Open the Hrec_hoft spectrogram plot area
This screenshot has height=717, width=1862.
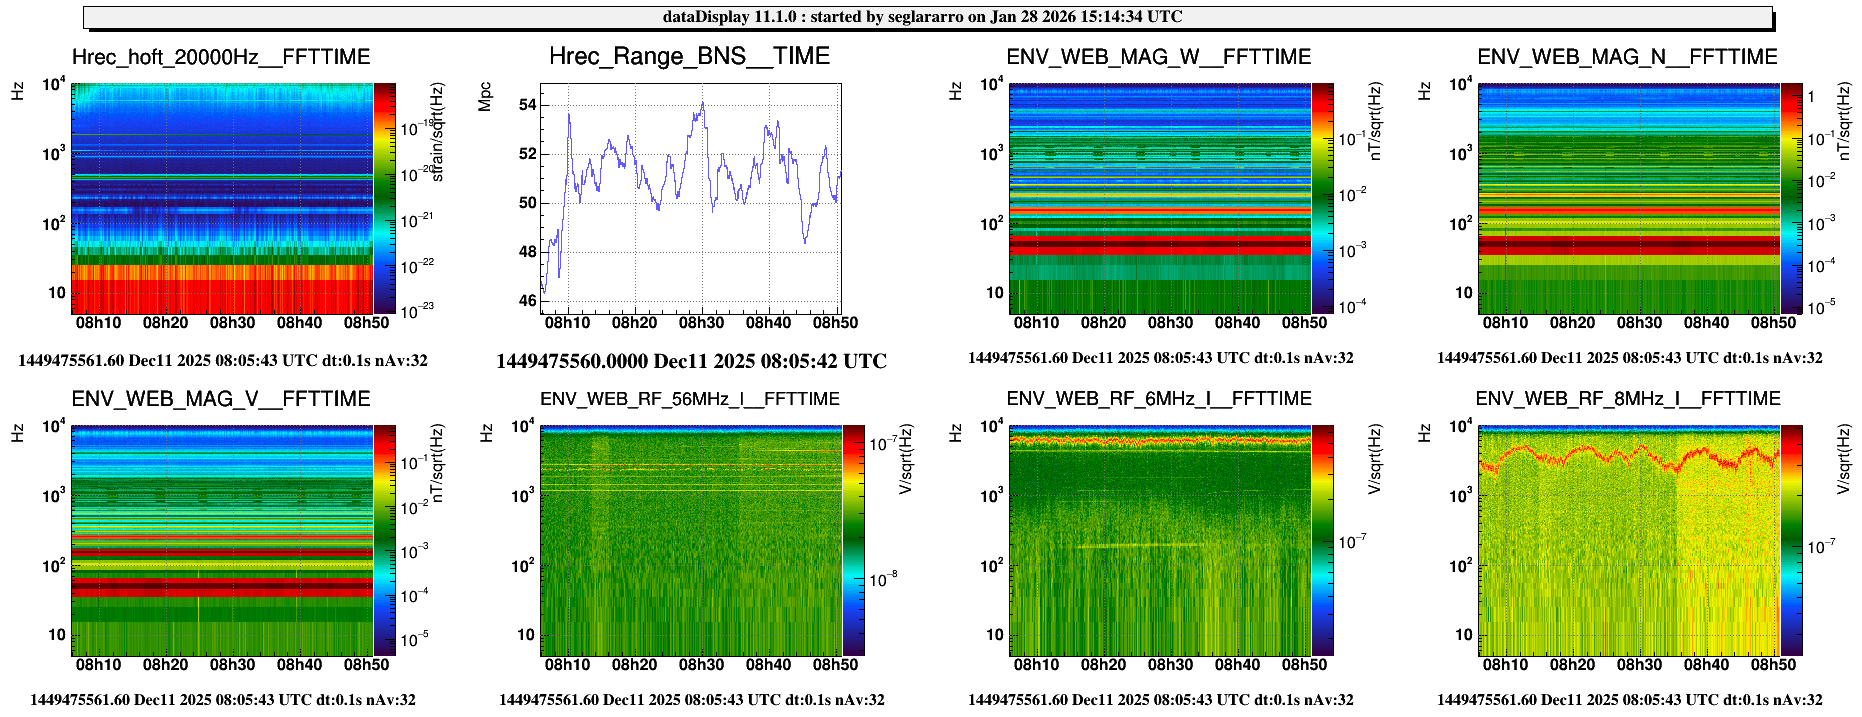pyautogui.click(x=221, y=198)
